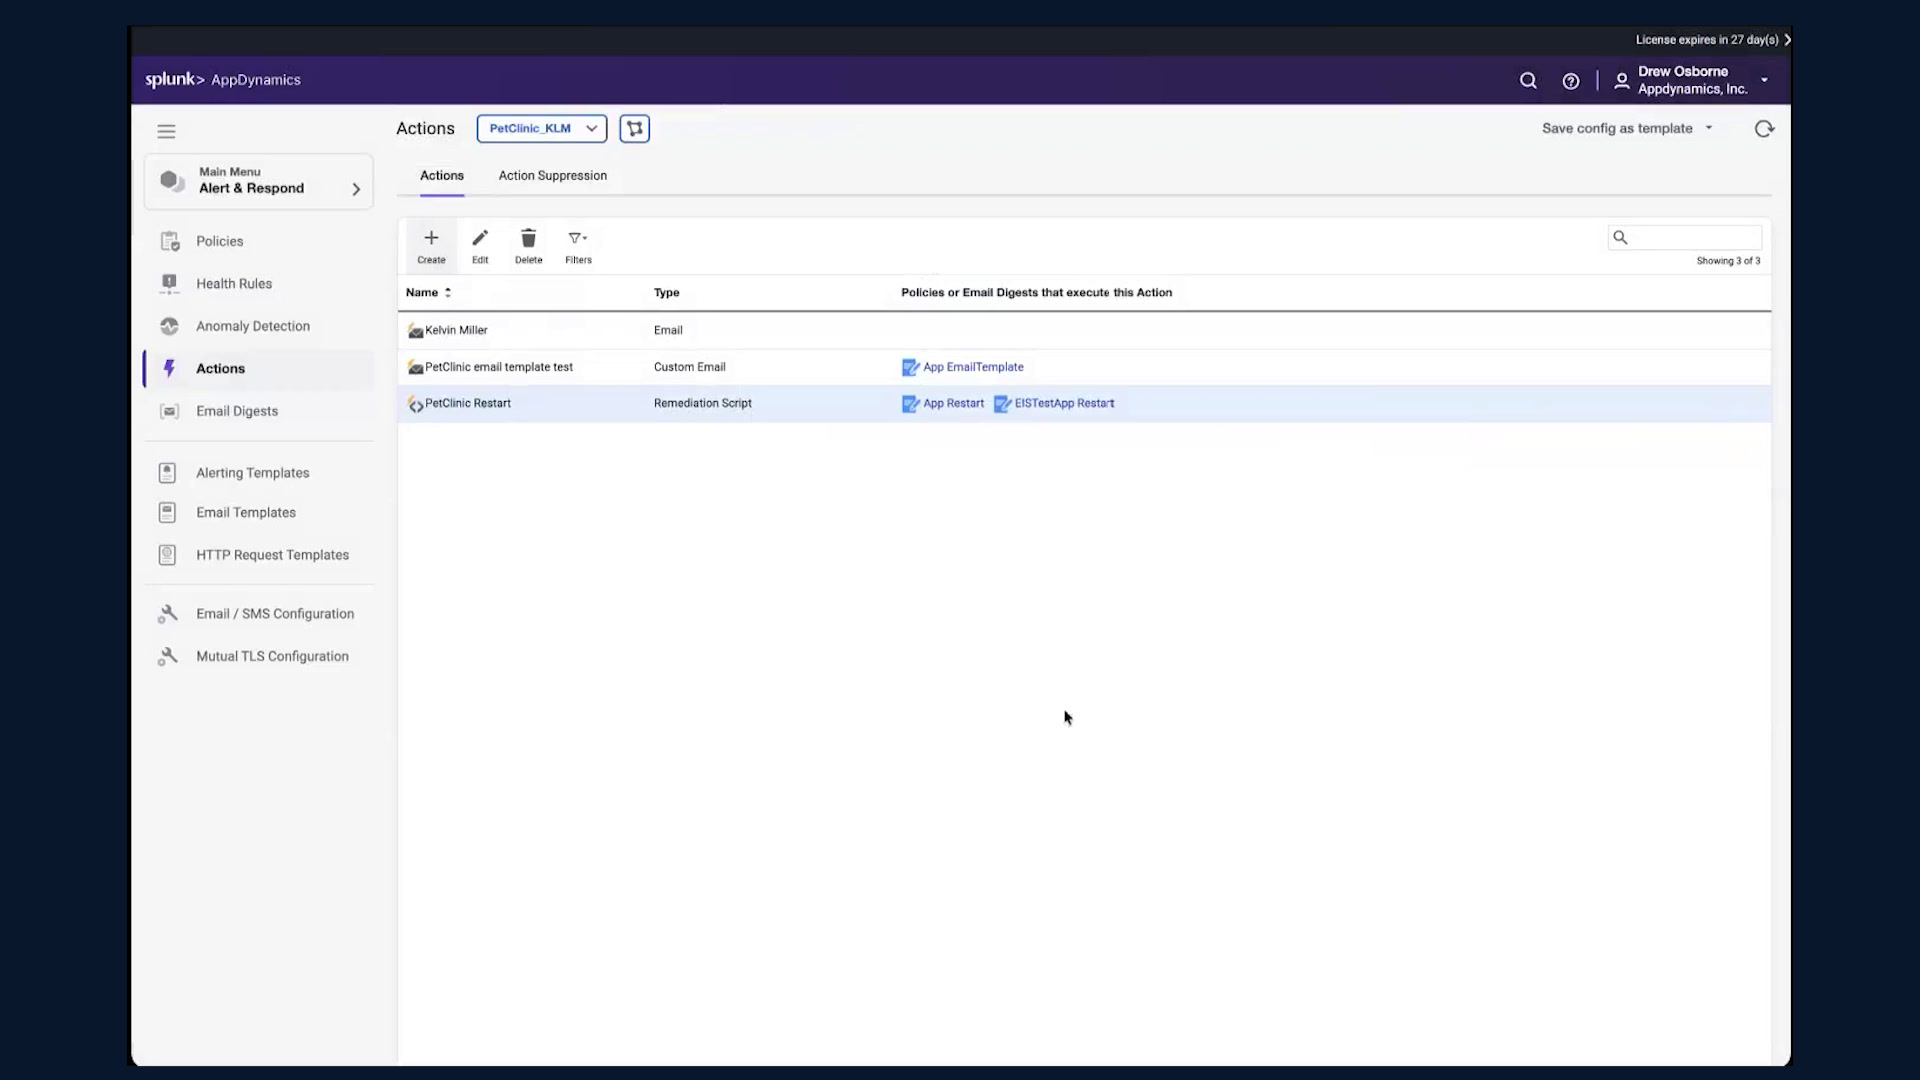1920x1080 pixels.
Task: Click the flow map icon next to PetClinic_KLM
Action: point(634,128)
